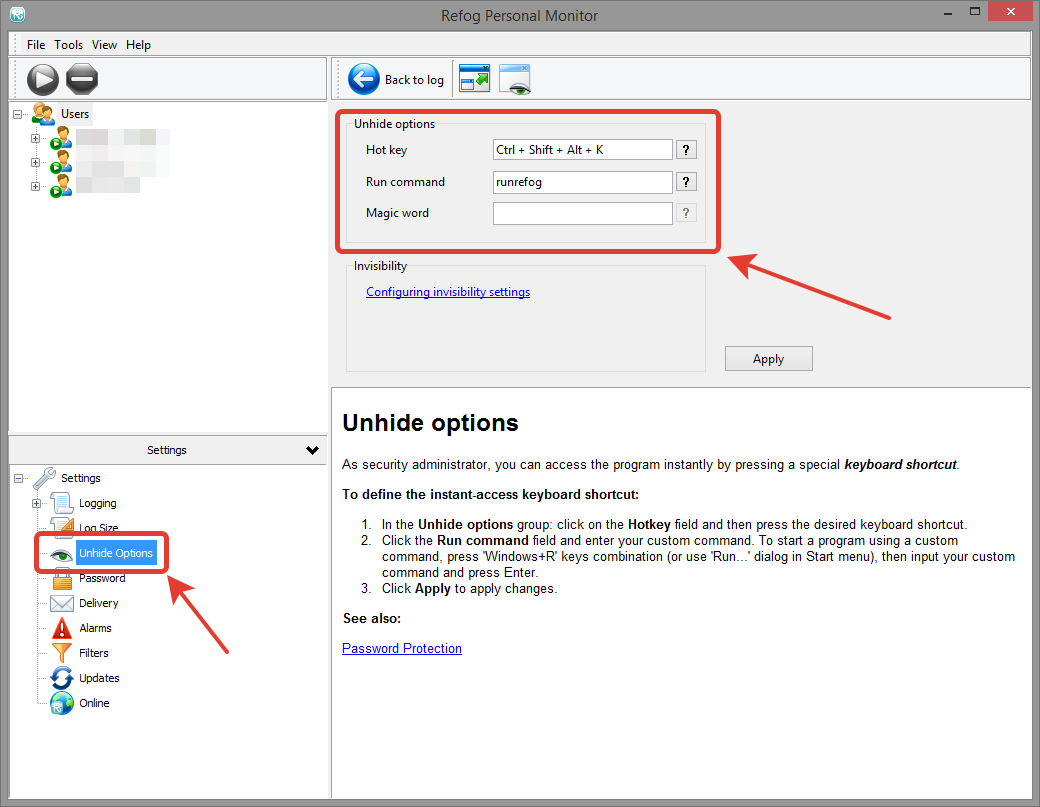Click the hide program eye toolbar icon
The width and height of the screenshot is (1040, 807).
tap(515, 79)
